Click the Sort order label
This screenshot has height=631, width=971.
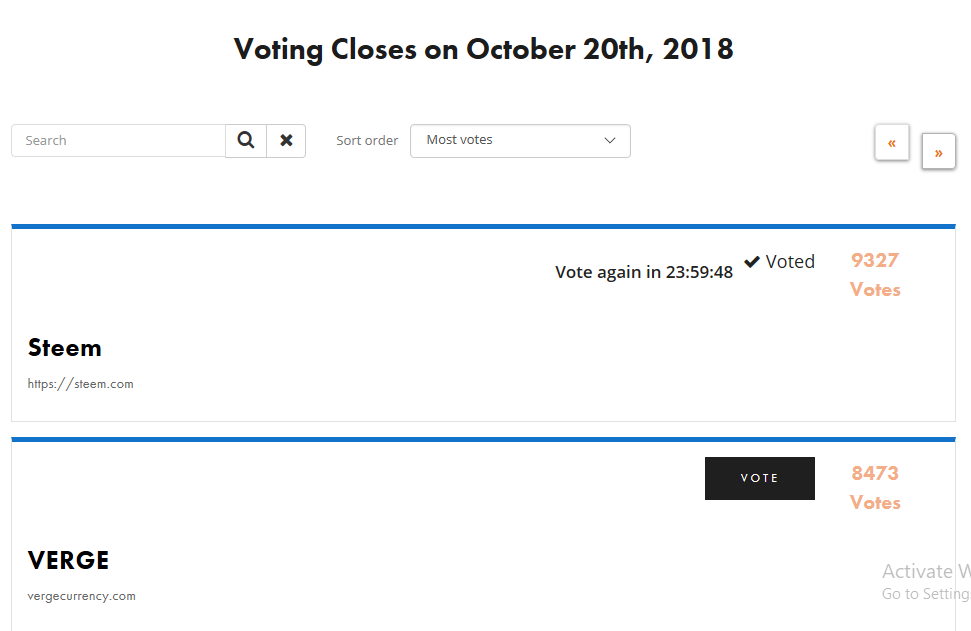click(367, 141)
